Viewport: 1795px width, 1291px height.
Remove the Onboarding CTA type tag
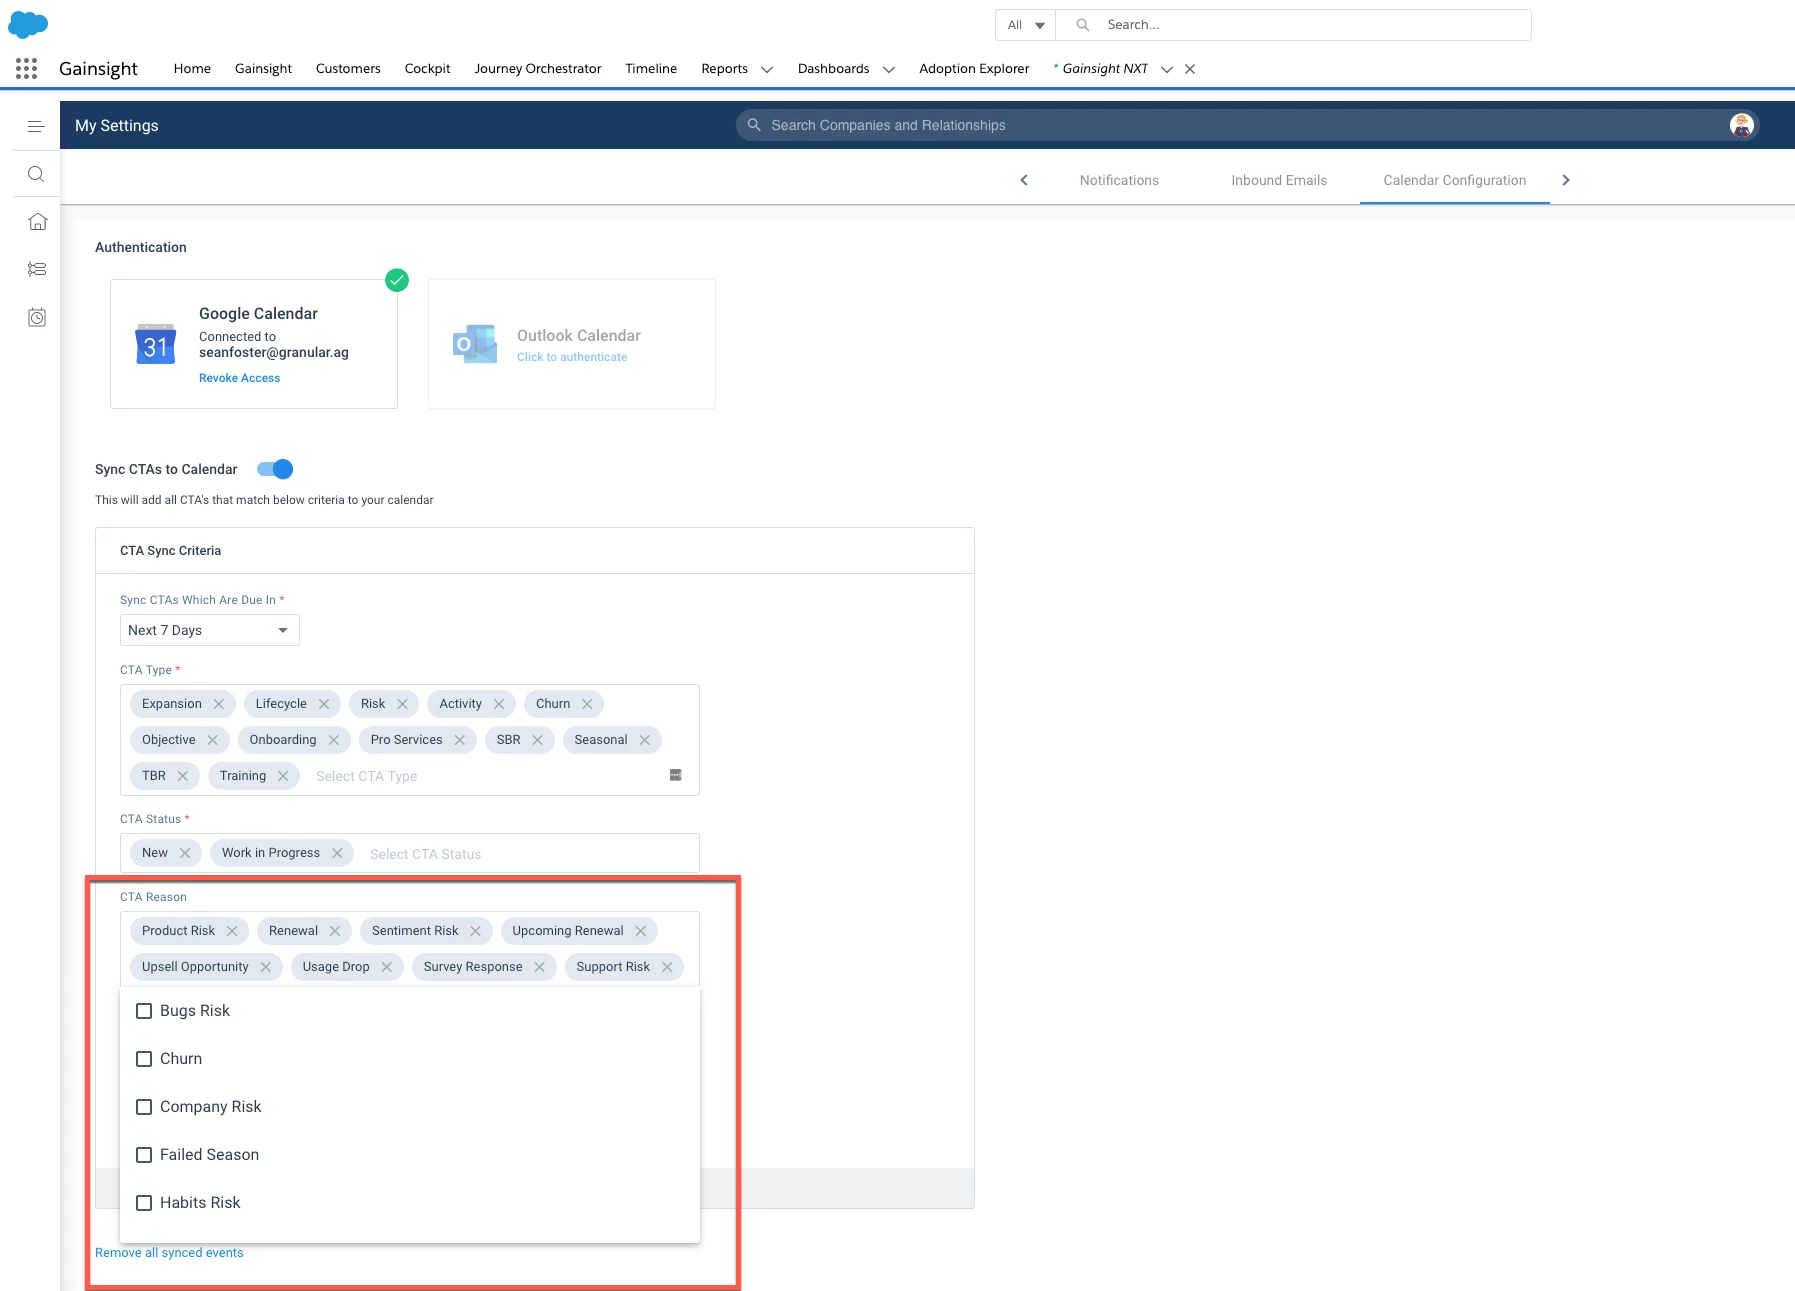[334, 740]
